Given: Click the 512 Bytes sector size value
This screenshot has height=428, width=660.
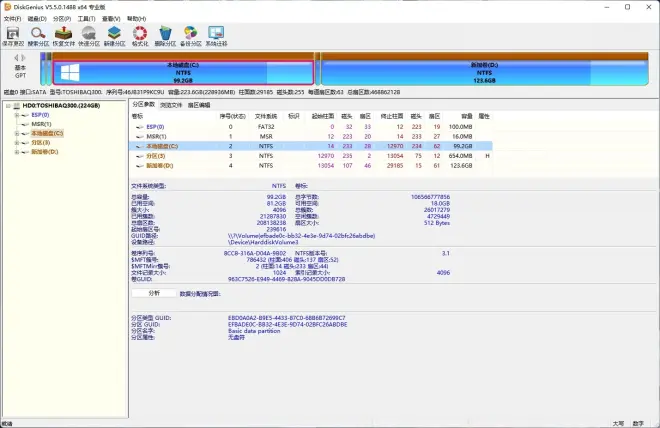Looking at the screenshot, I should (x=436, y=223).
